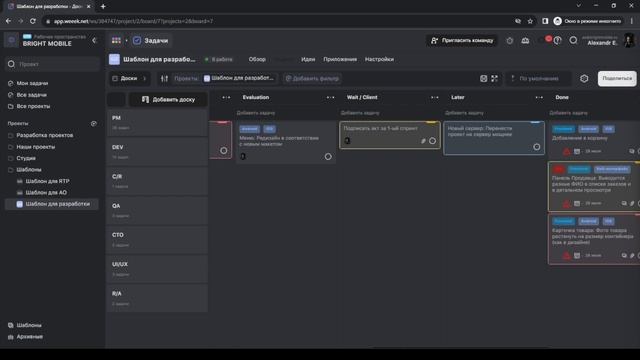The image size is (640, 360).
Task: Click the Поделиться button
Action: [x=617, y=78]
